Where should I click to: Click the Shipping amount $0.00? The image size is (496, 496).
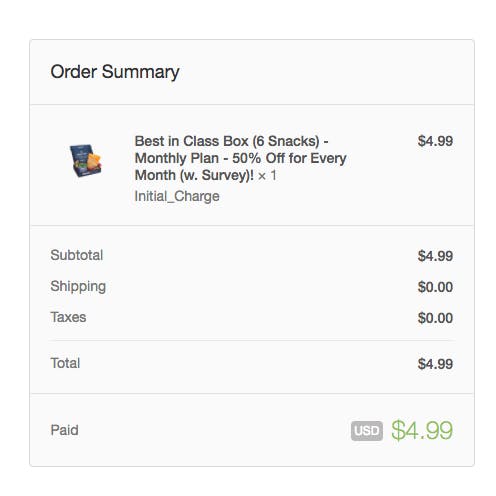tap(435, 287)
